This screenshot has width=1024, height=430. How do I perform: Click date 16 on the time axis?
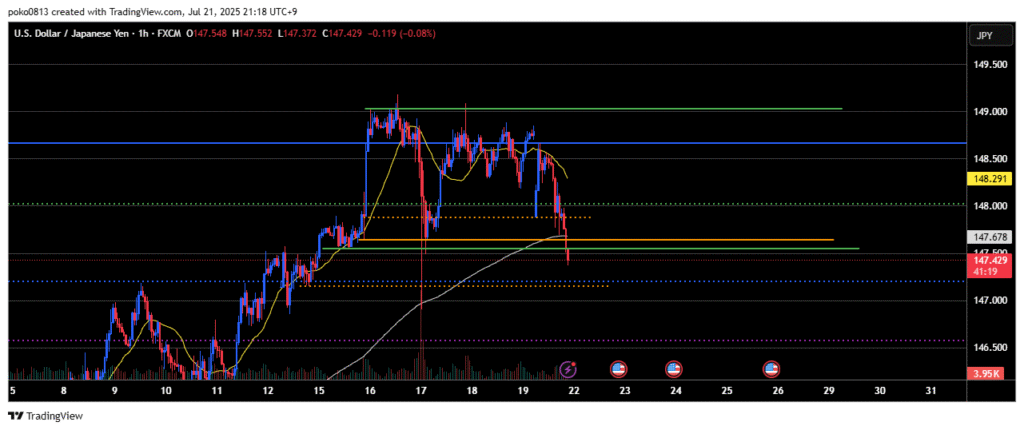[x=368, y=390]
